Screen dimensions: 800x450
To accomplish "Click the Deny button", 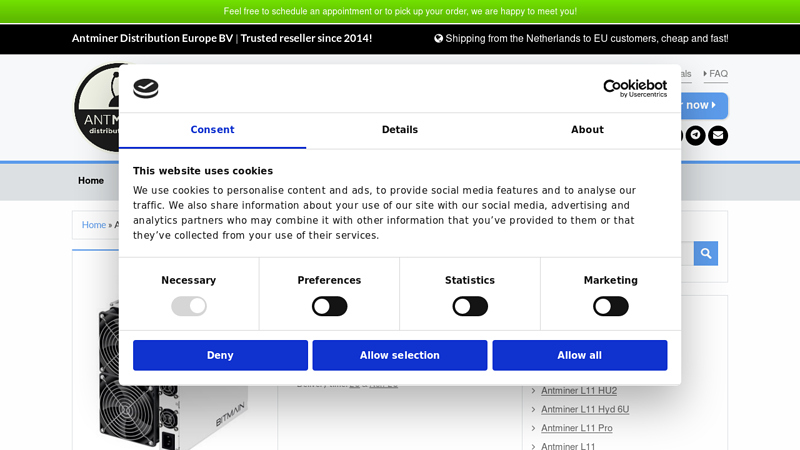I will point(220,355).
